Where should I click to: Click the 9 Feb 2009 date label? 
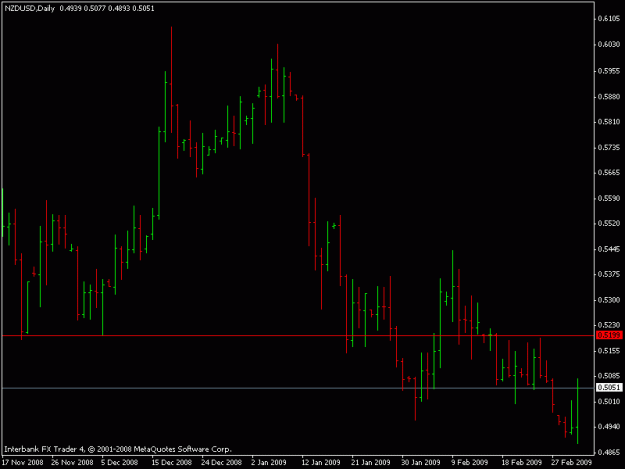(x=470, y=462)
